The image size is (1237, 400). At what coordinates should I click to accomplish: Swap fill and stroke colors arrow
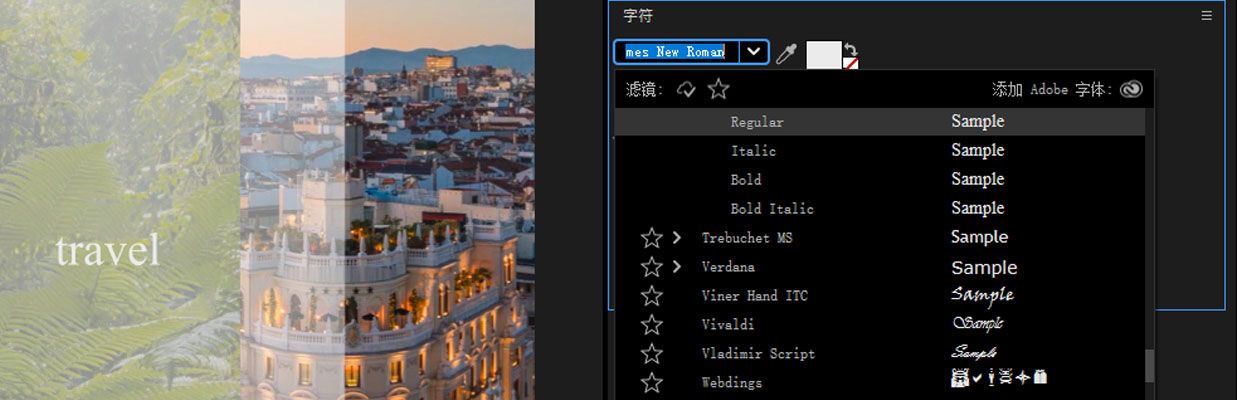[x=850, y=48]
